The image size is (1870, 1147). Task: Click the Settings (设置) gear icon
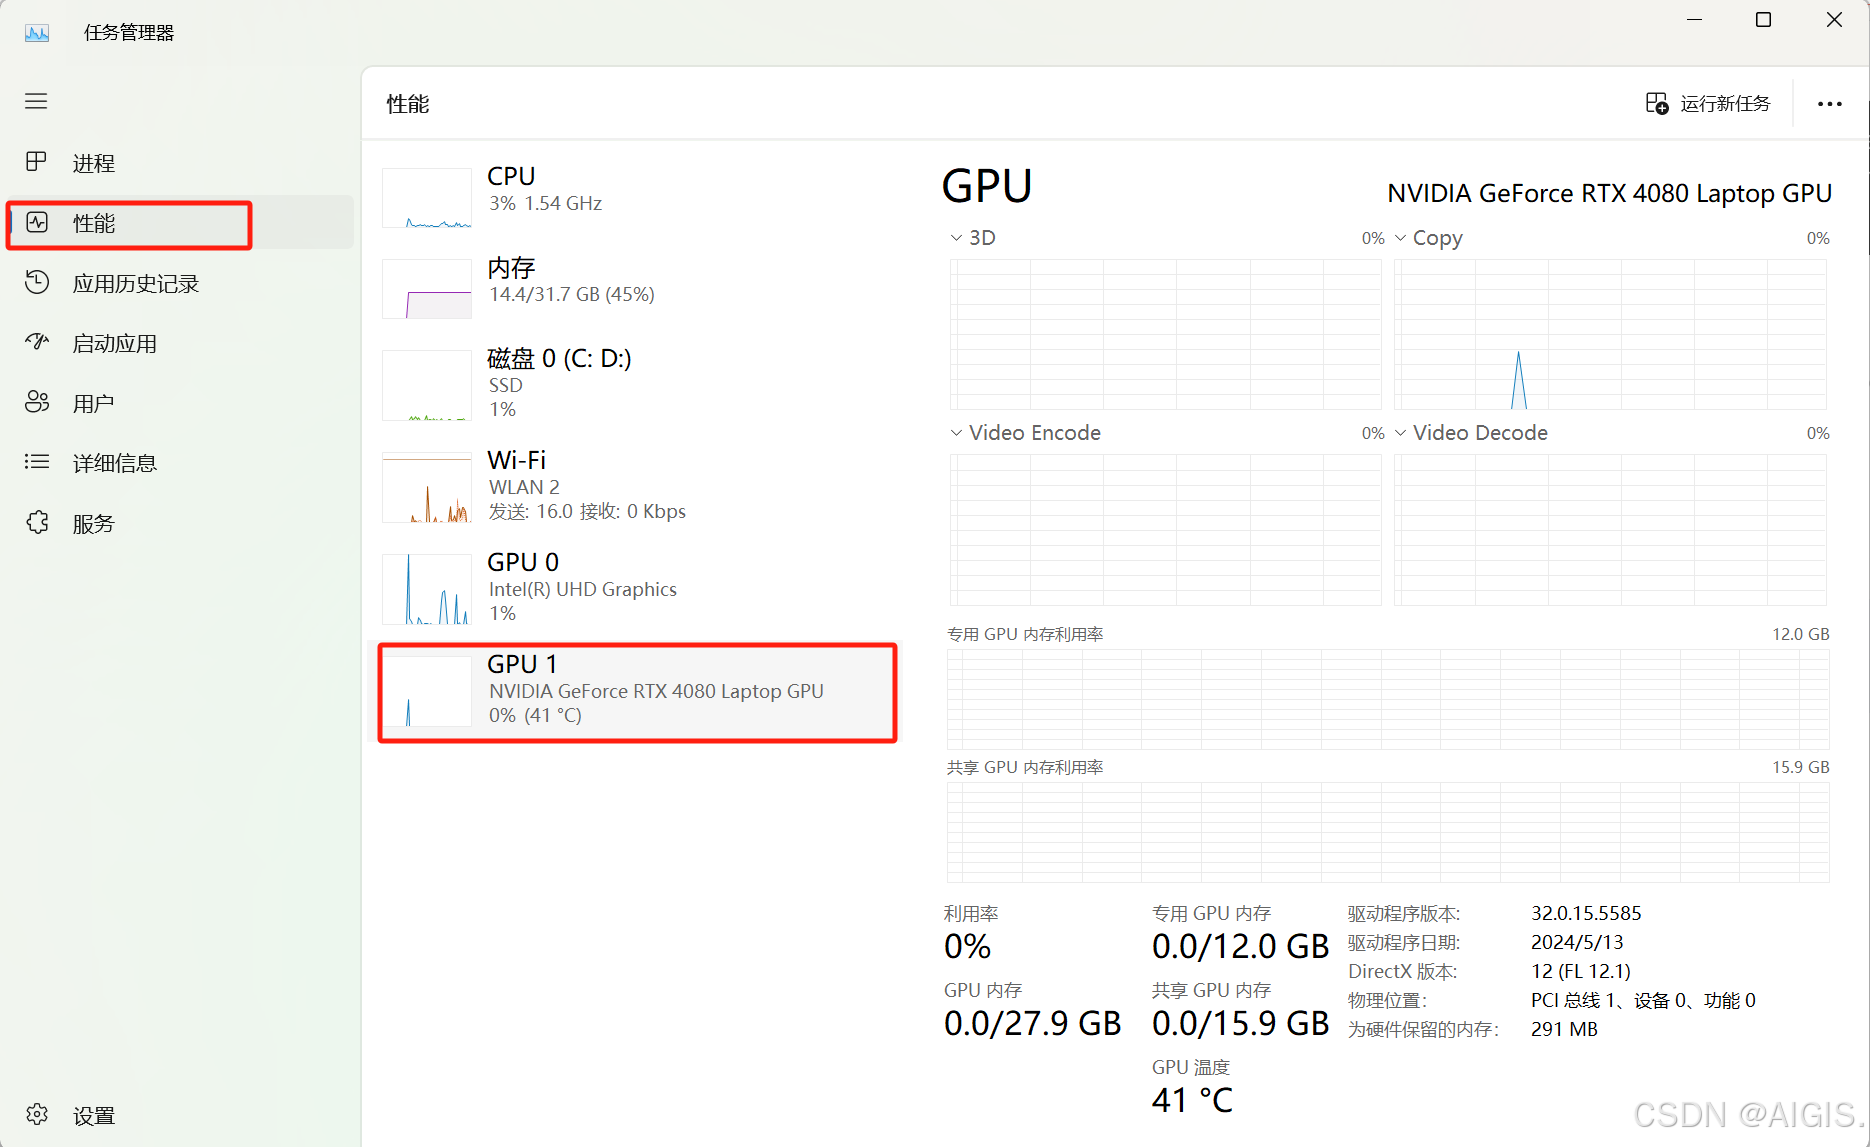click(37, 1114)
